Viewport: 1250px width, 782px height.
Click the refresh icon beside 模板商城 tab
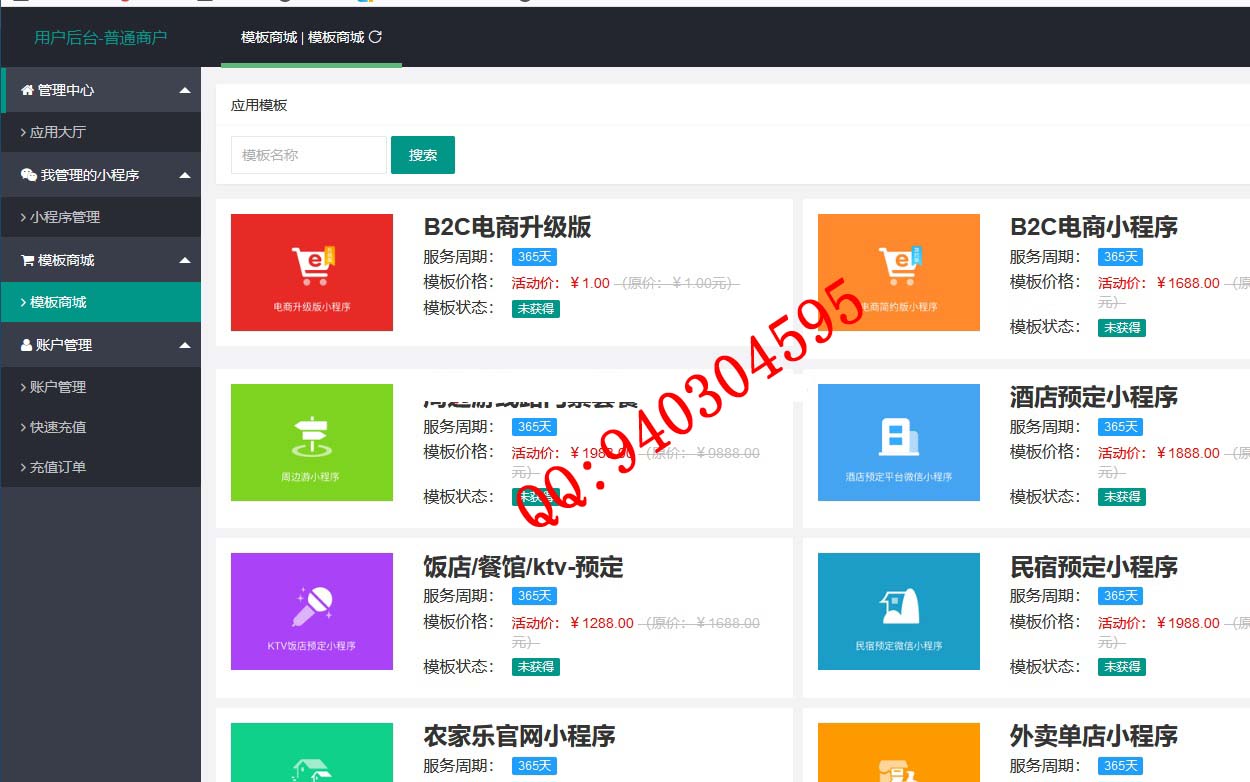click(376, 37)
